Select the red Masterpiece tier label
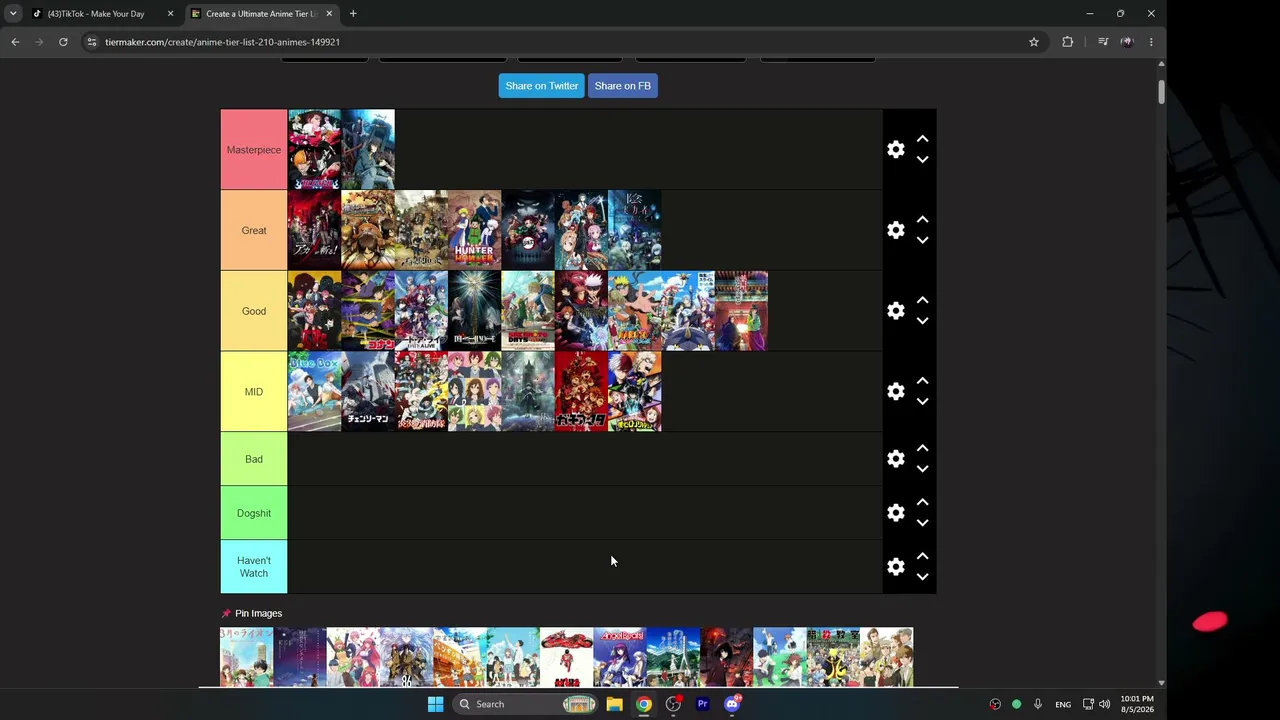 coord(254,150)
